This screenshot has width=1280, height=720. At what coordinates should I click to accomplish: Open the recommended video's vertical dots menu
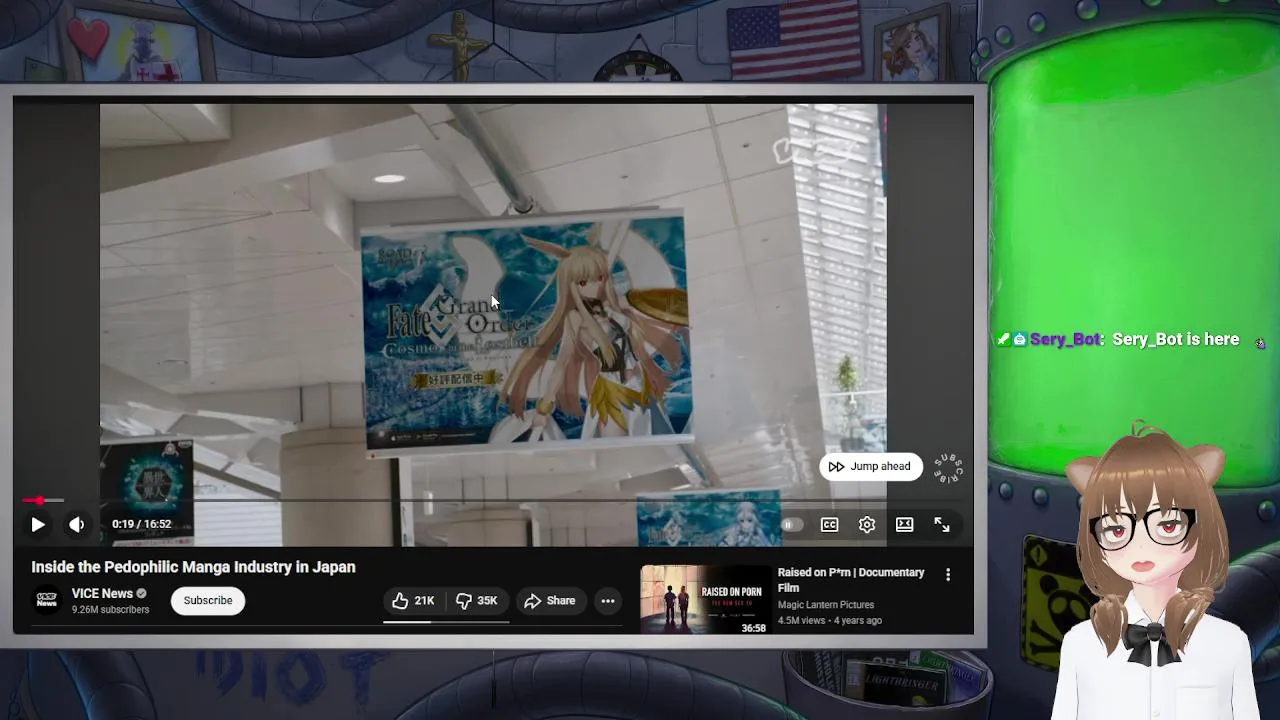click(948, 574)
